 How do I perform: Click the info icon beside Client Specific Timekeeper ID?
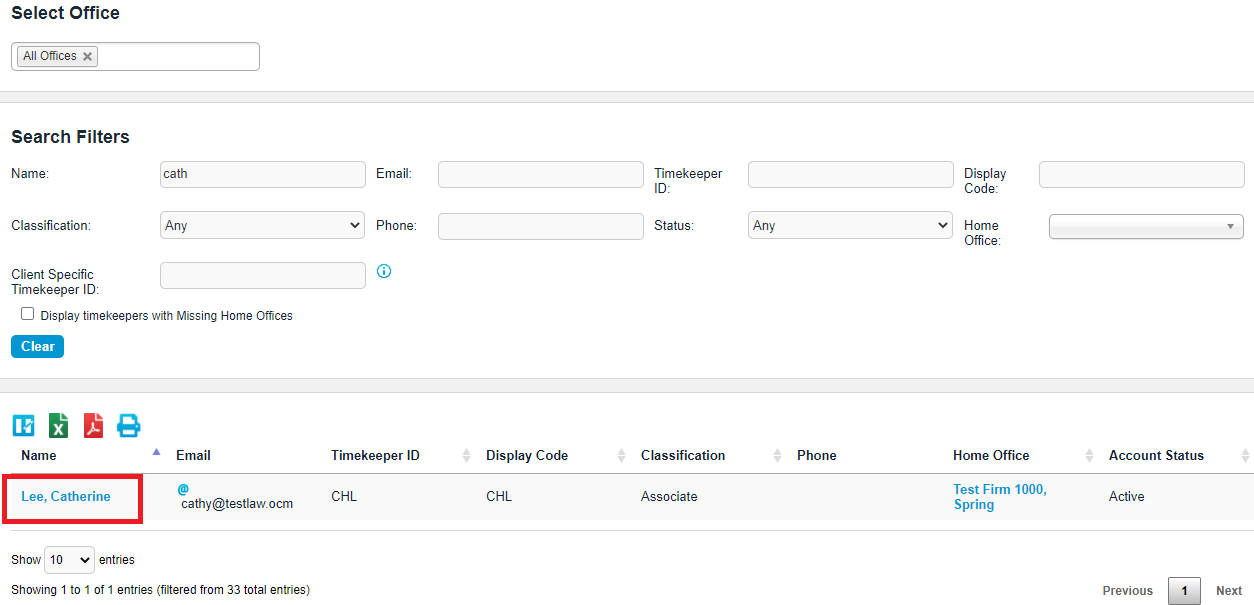coord(384,271)
